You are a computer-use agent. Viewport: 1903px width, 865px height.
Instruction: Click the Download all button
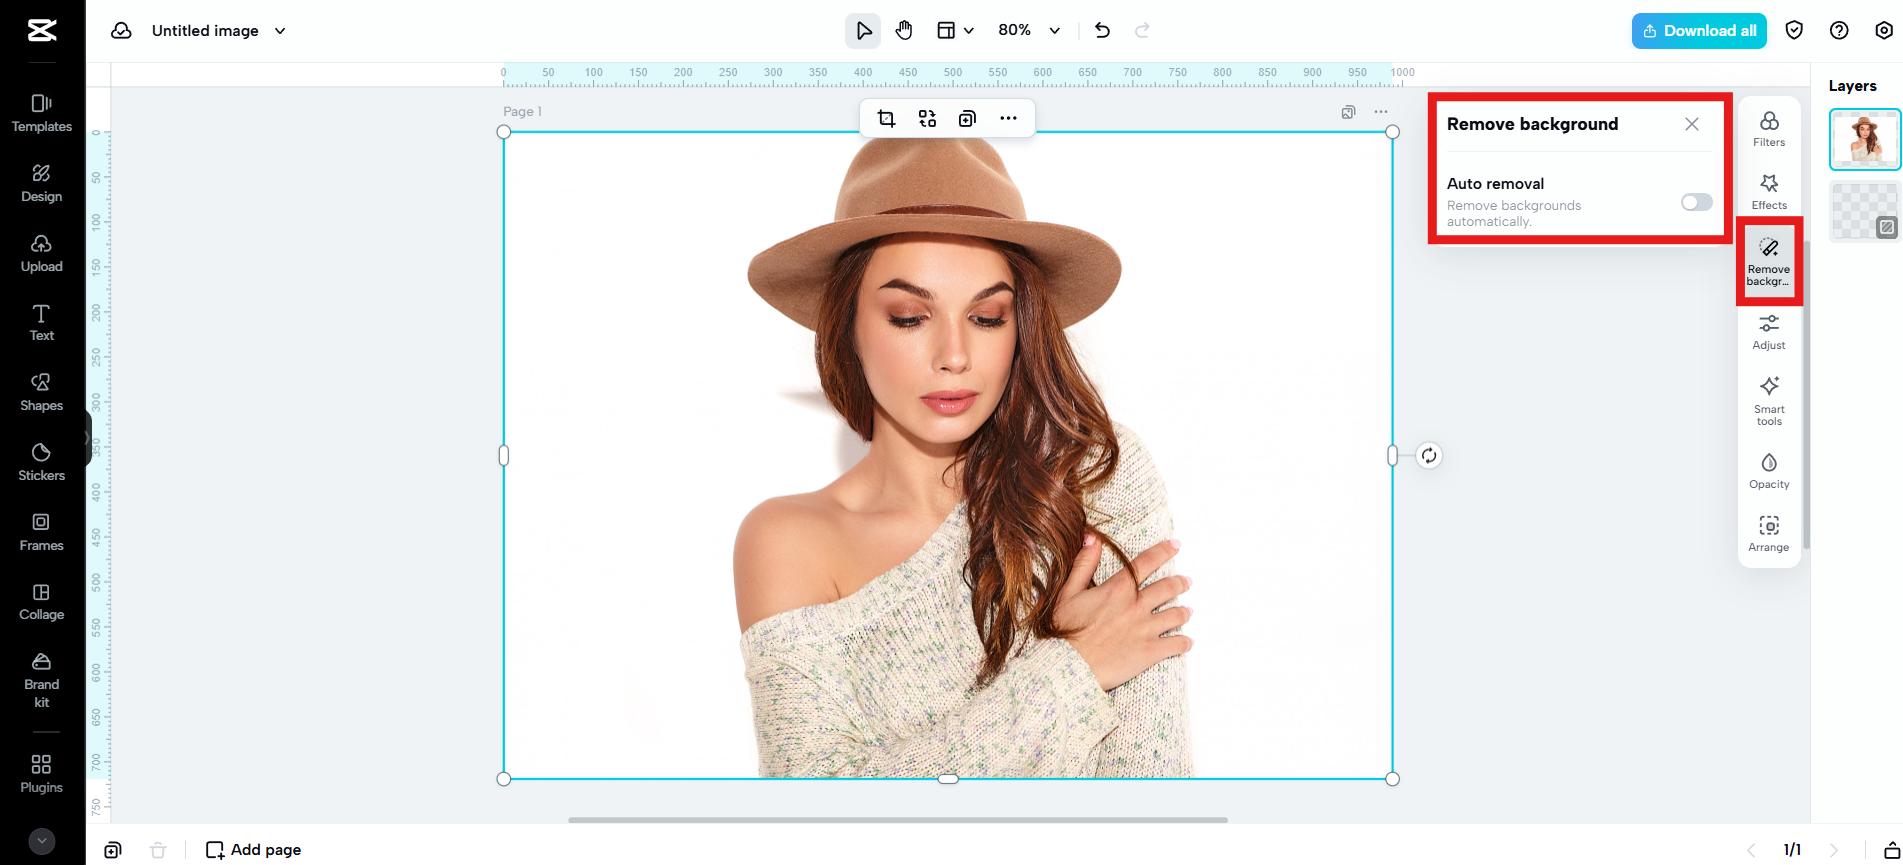pyautogui.click(x=1699, y=31)
